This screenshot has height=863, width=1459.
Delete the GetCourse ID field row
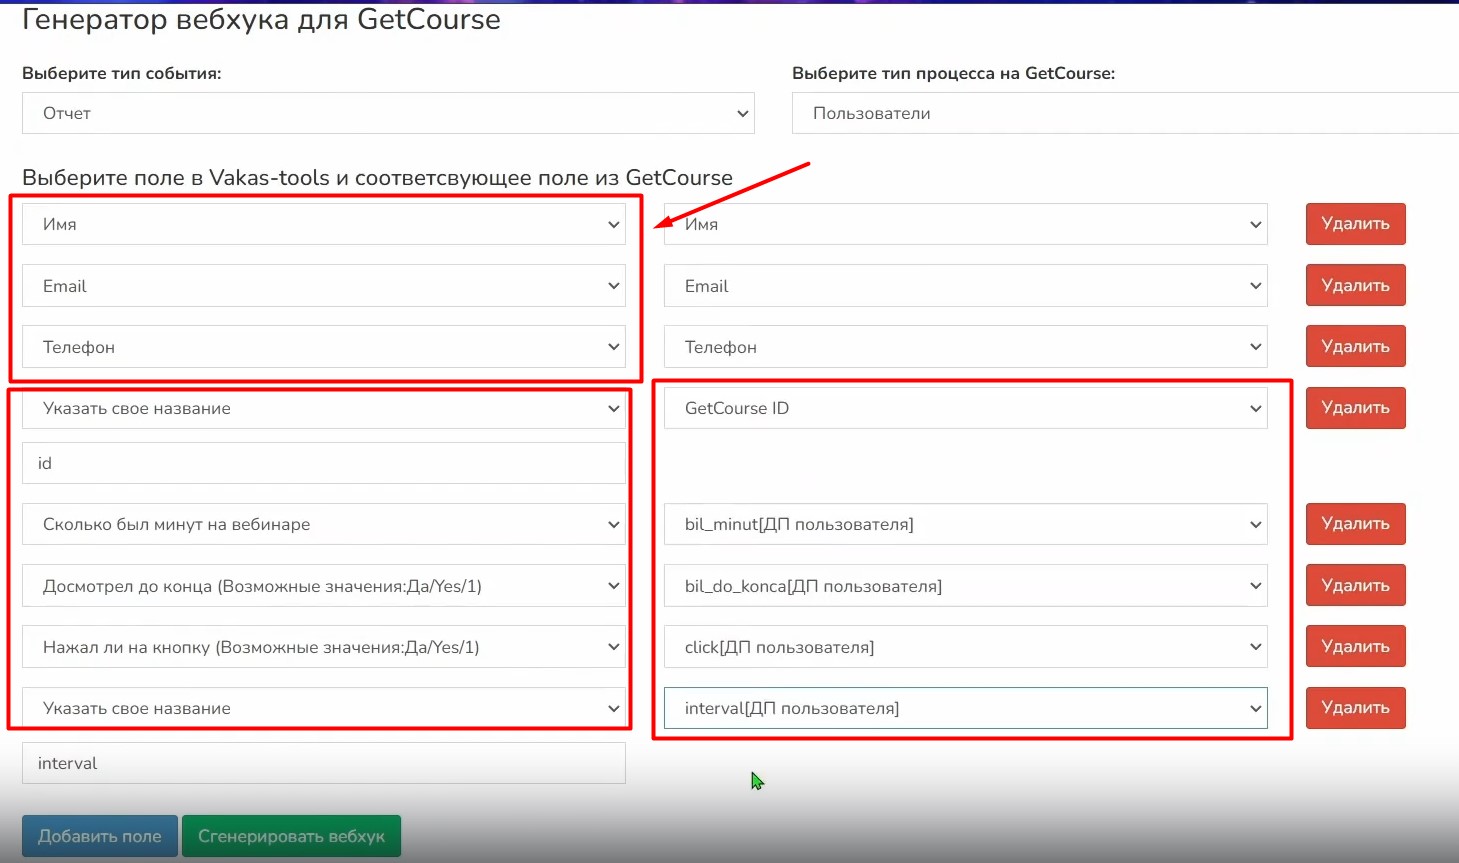tap(1355, 408)
